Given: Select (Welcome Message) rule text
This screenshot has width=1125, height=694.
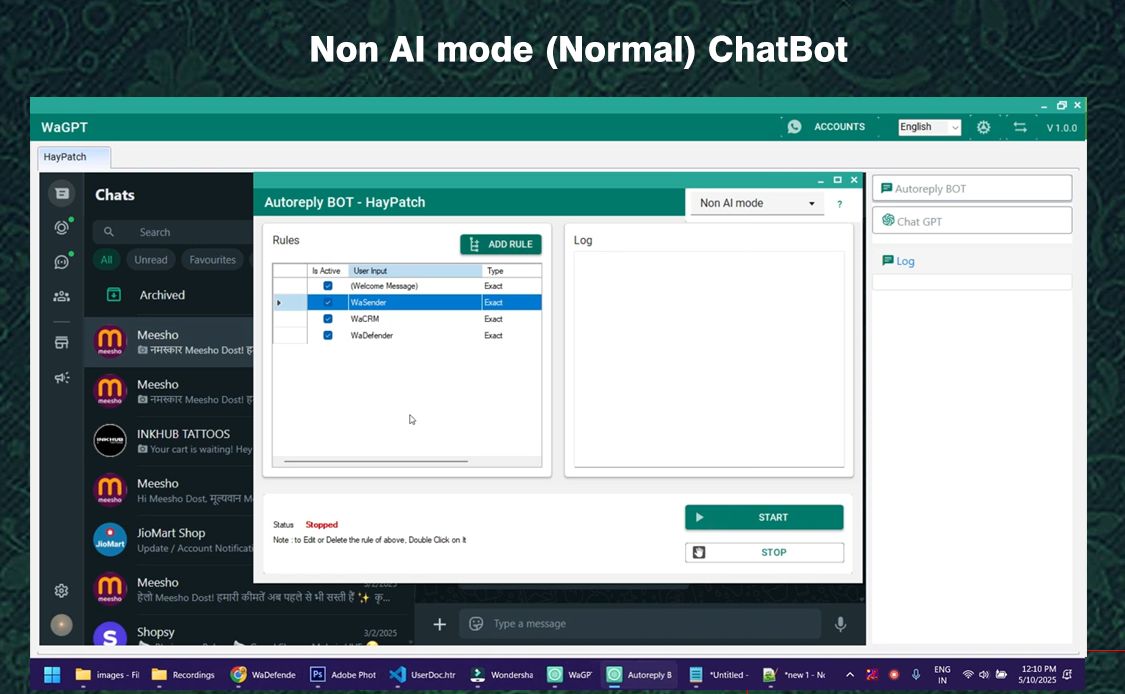Looking at the screenshot, I should (x=384, y=286).
